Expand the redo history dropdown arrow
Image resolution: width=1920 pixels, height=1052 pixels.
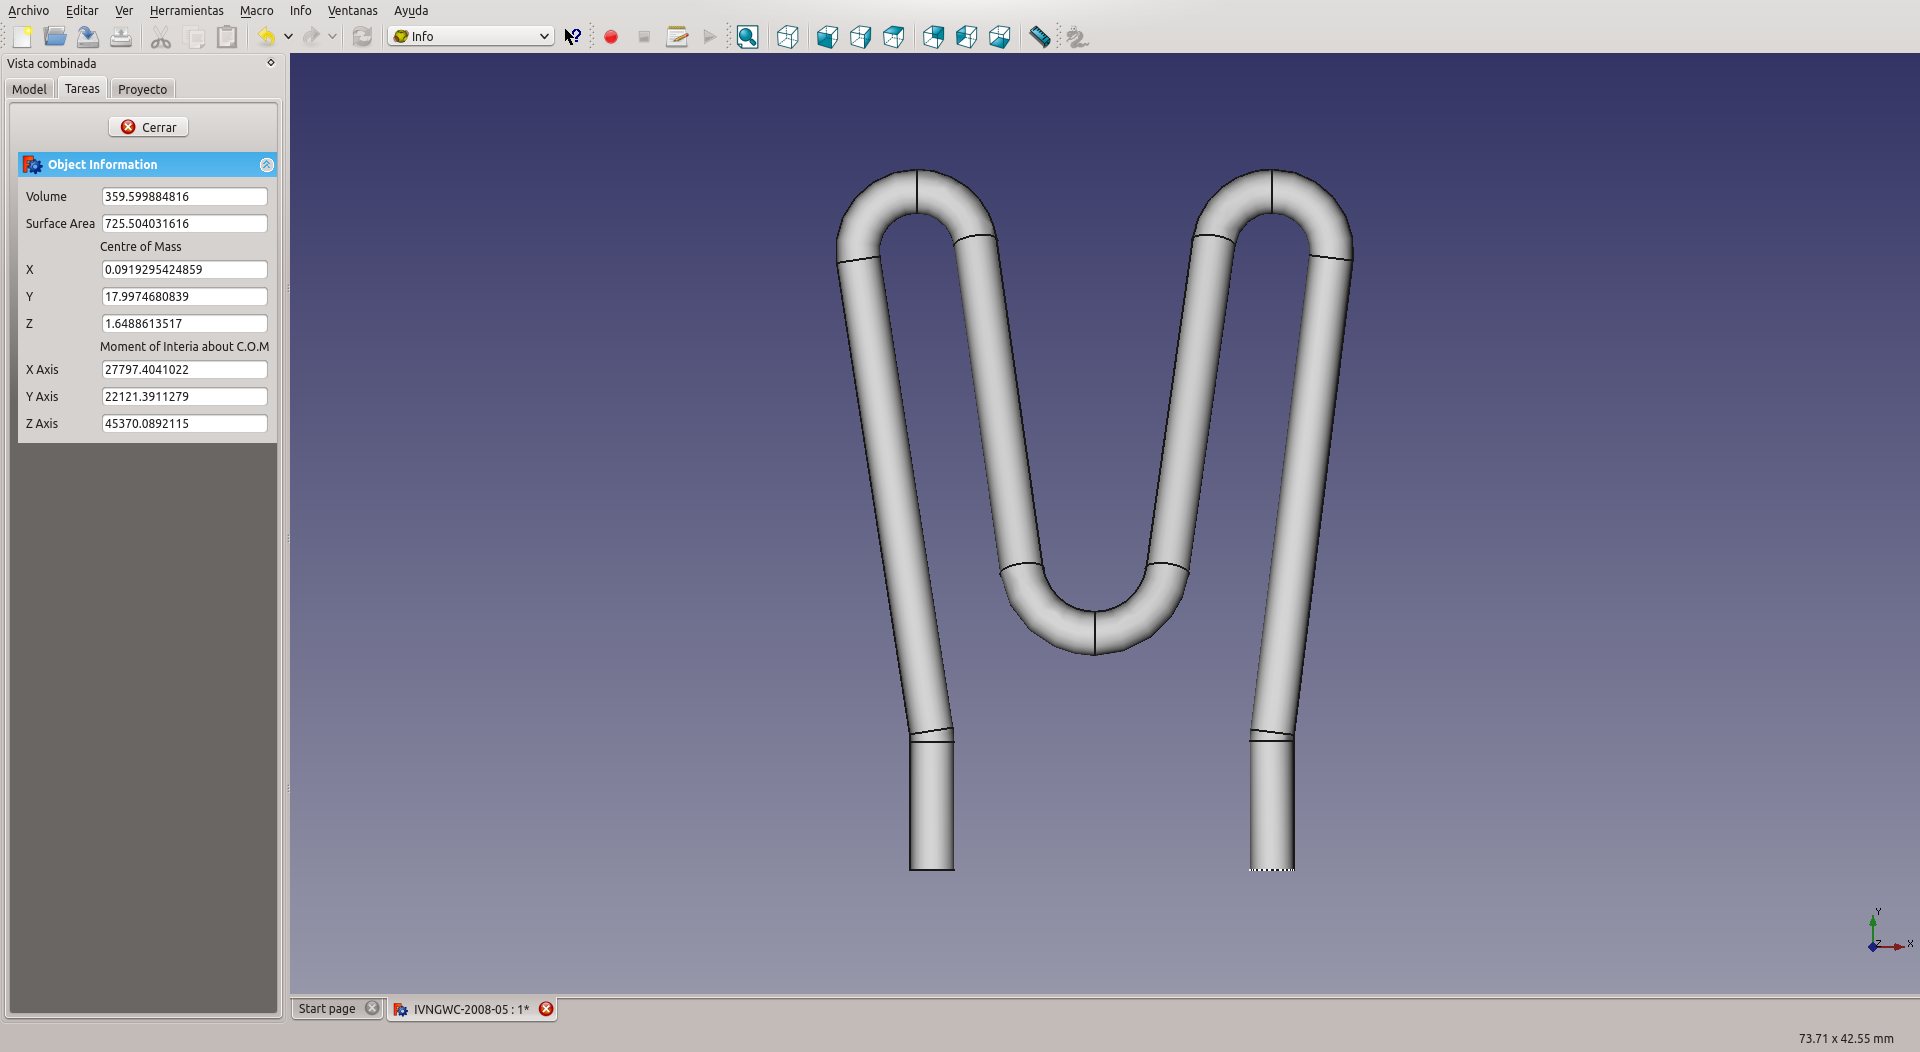click(x=332, y=37)
